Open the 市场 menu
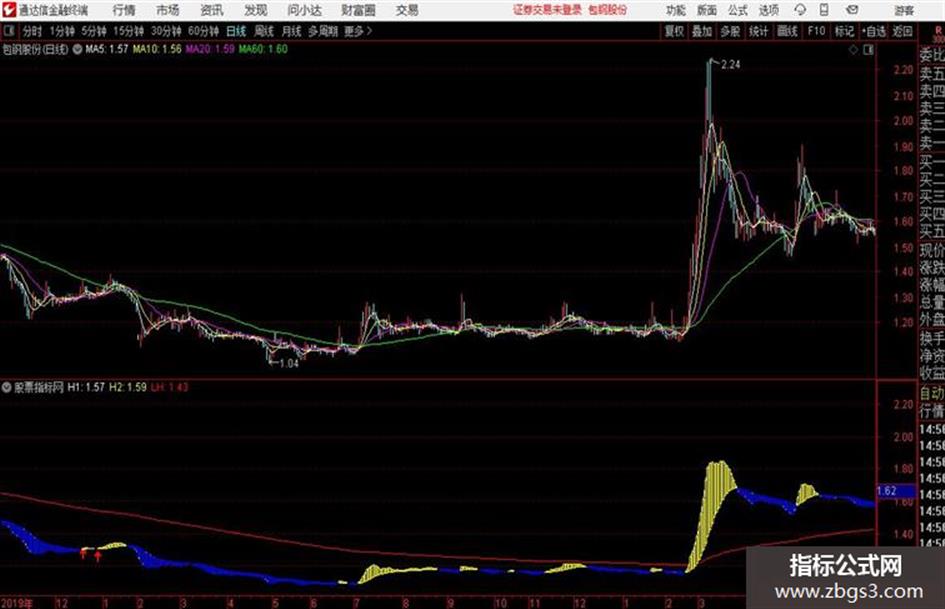945x609 pixels. click(x=168, y=10)
